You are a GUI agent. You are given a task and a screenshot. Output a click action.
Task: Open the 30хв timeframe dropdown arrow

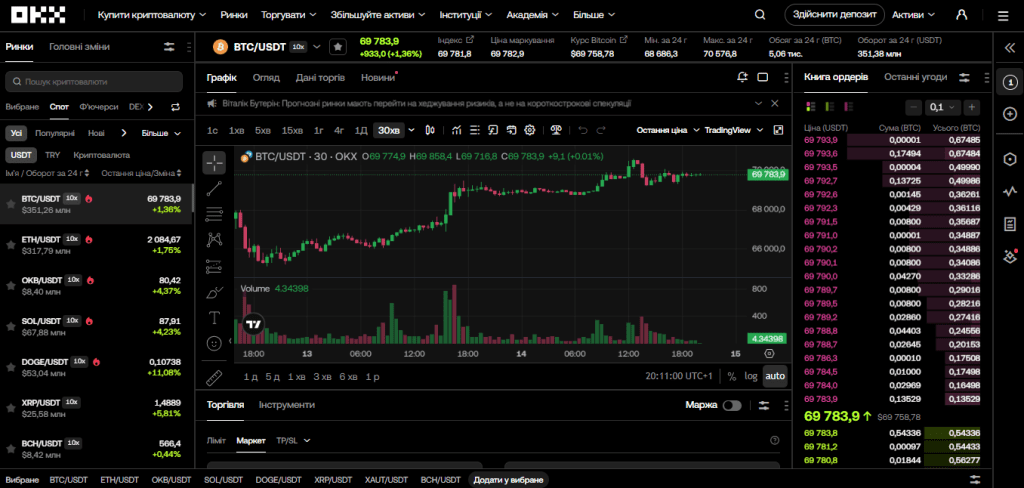pos(411,130)
